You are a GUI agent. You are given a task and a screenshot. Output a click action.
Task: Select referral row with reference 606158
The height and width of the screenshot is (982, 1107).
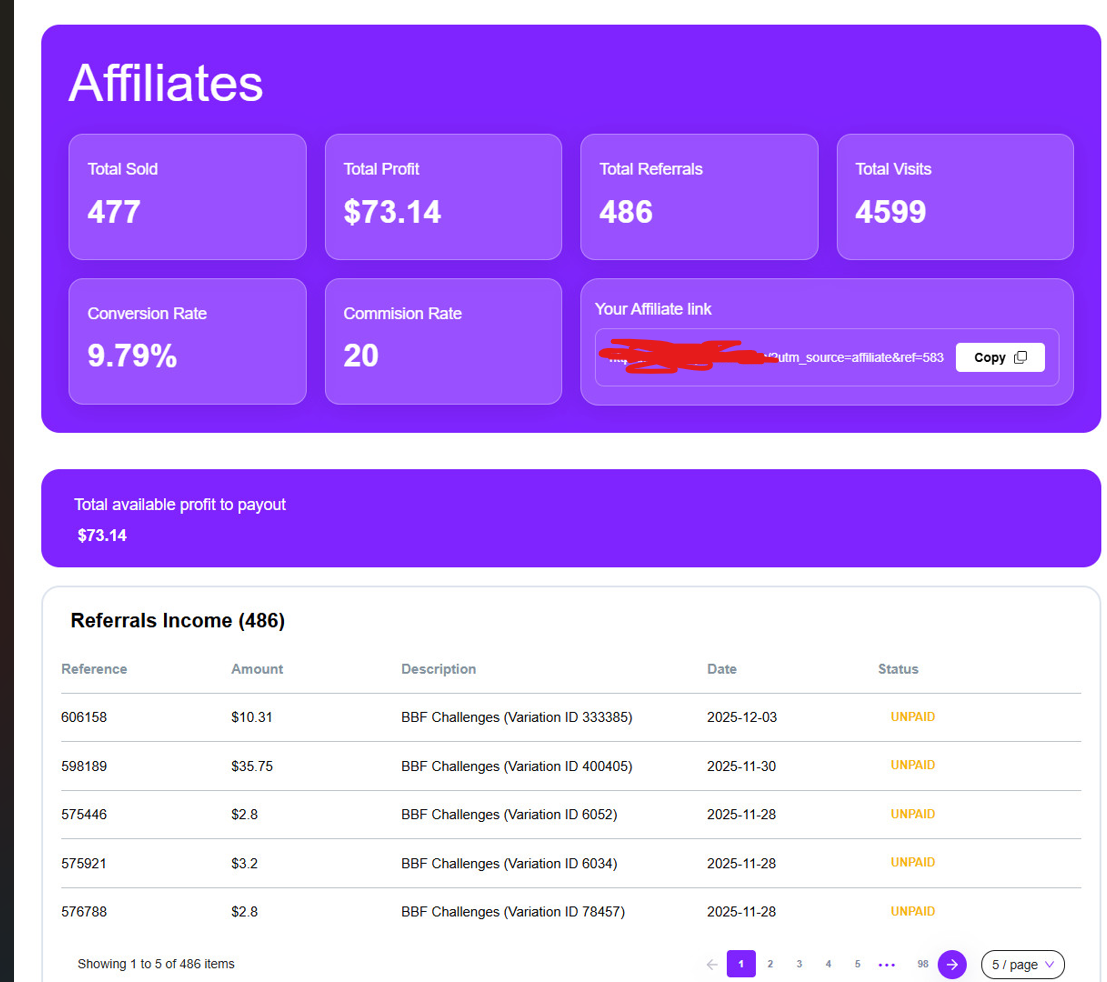tap(84, 717)
